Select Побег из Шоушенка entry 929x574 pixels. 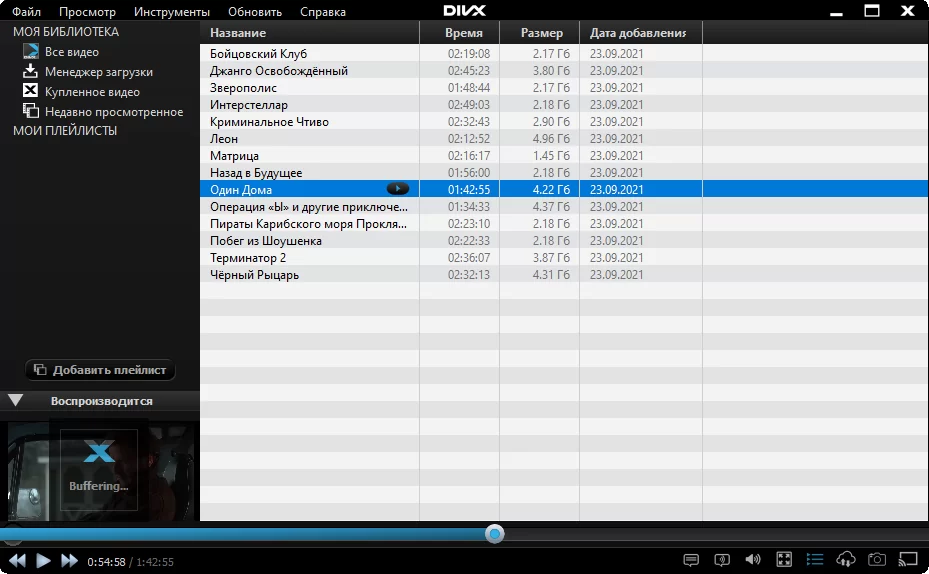(265, 241)
